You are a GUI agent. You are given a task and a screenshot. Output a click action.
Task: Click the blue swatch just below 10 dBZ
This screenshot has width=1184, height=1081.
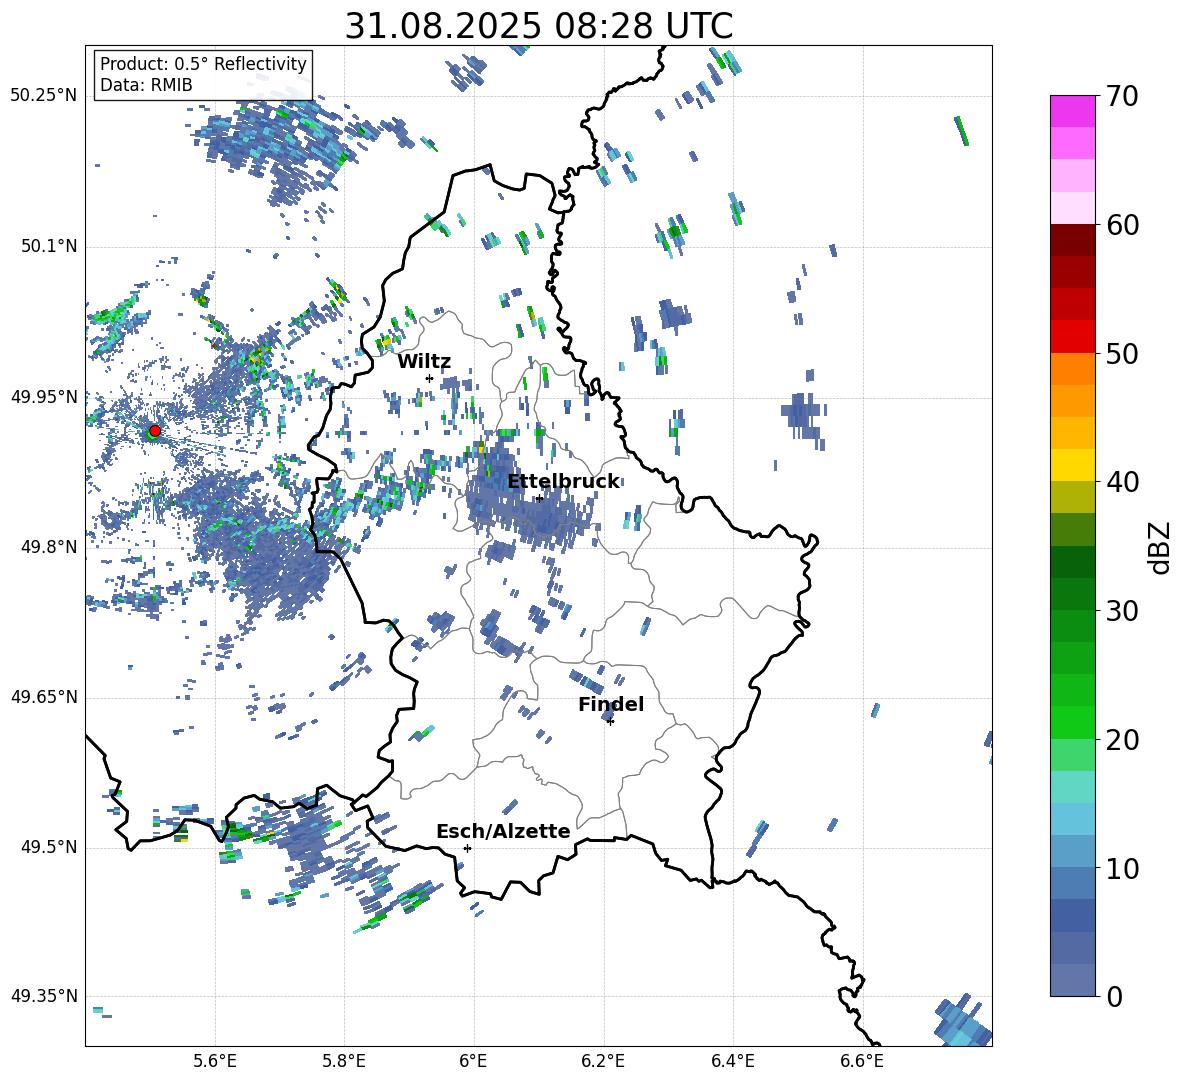[1072, 883]
